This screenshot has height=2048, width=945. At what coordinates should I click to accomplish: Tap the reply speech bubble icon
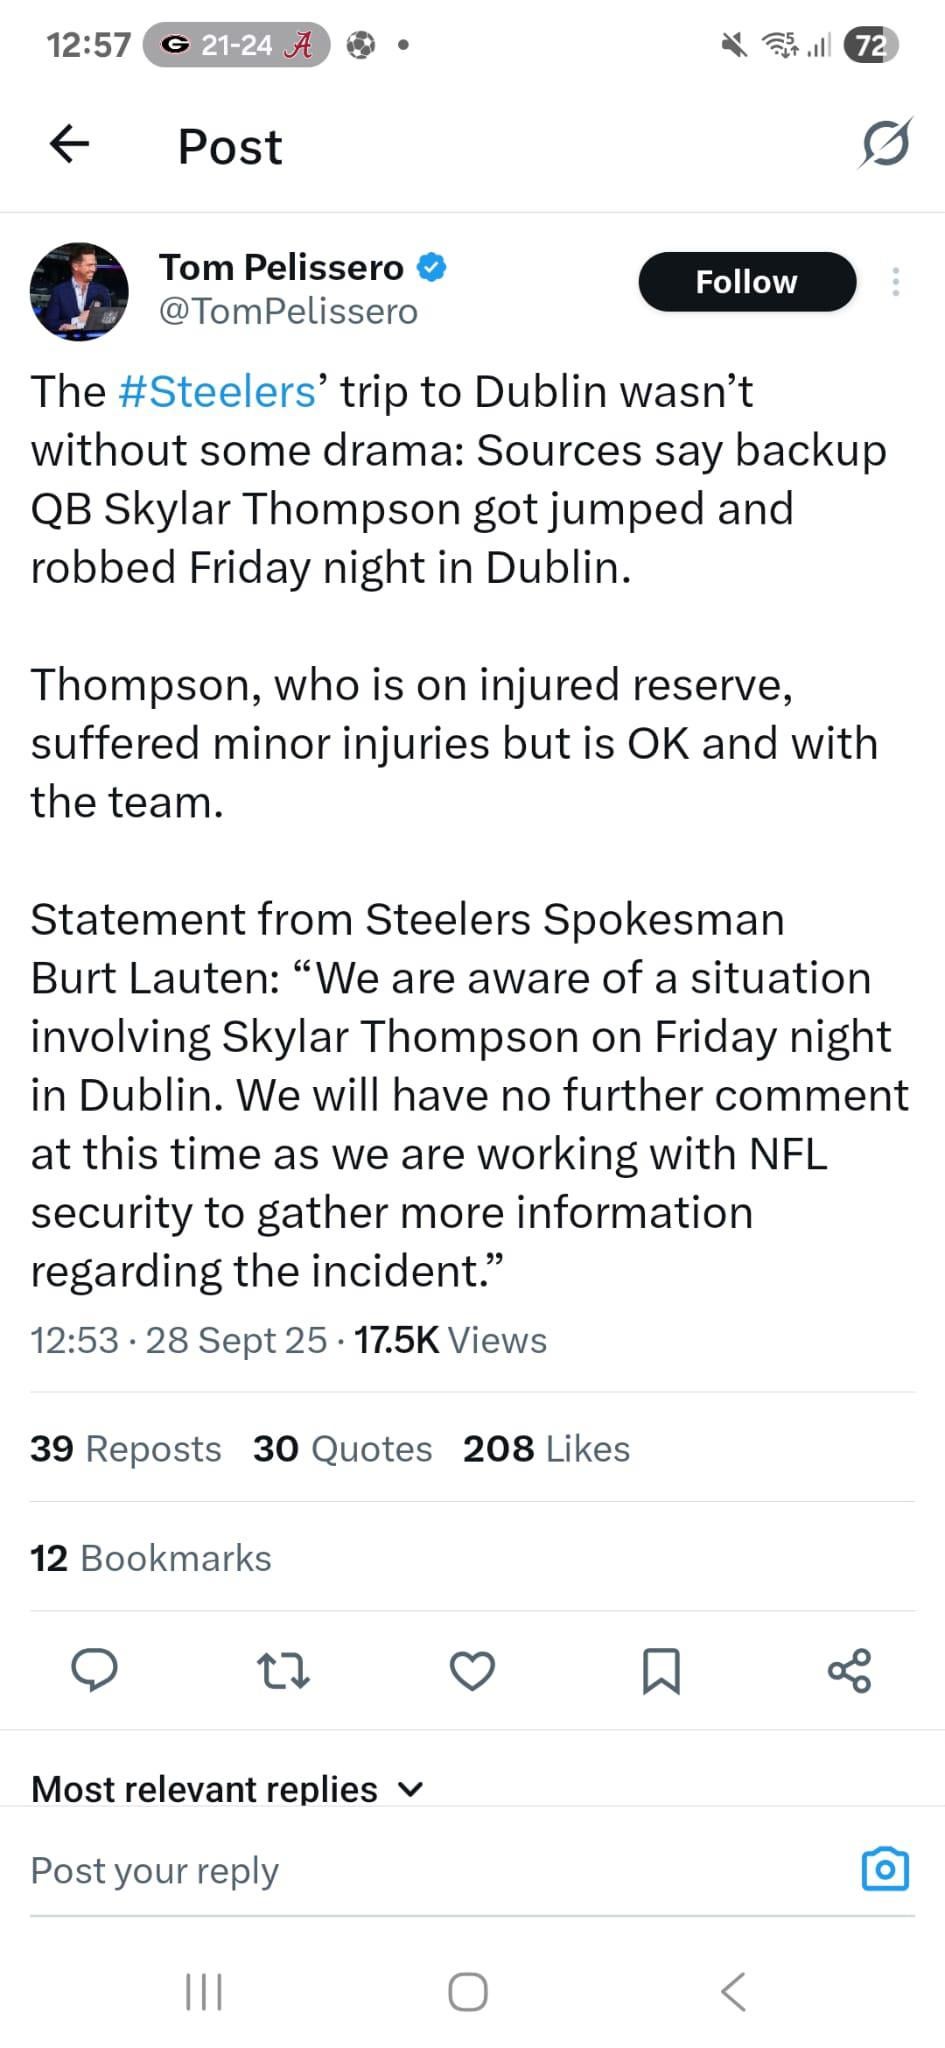point(94,1671)
